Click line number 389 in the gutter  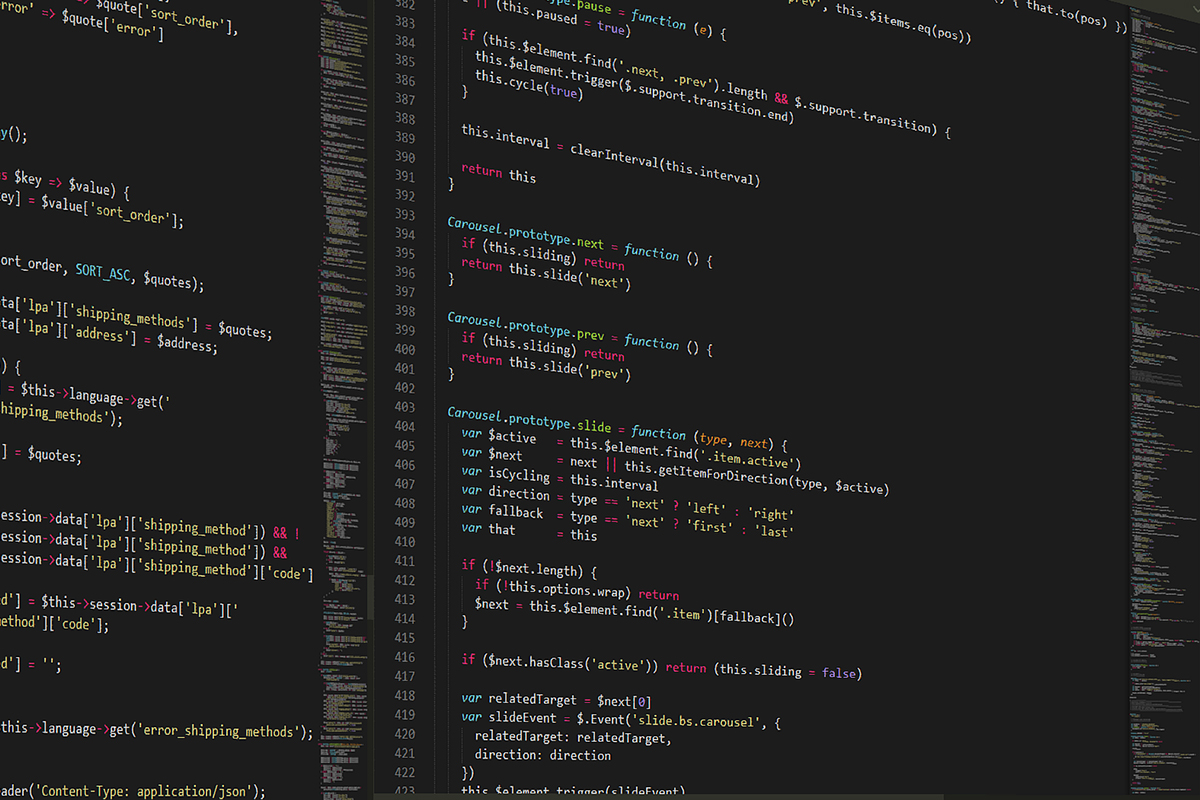(x=405, y=138)
